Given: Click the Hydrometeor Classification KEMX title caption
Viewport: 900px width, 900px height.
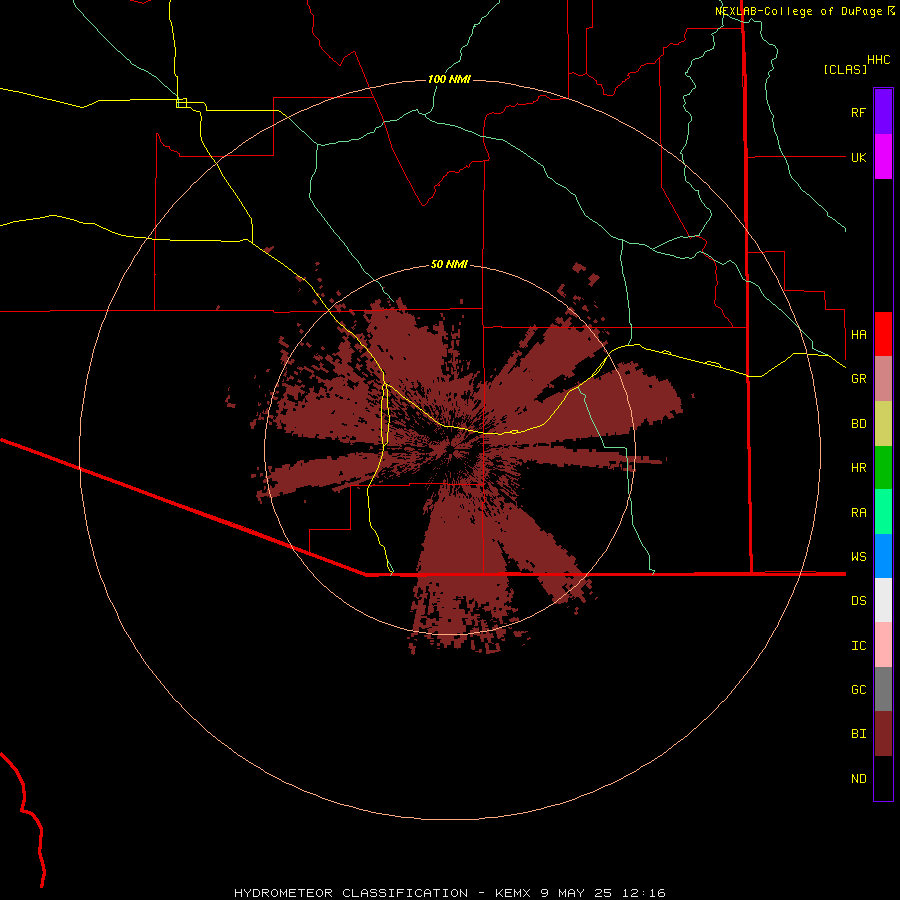Looking at the screenshot, I should (x=449, y=893).
